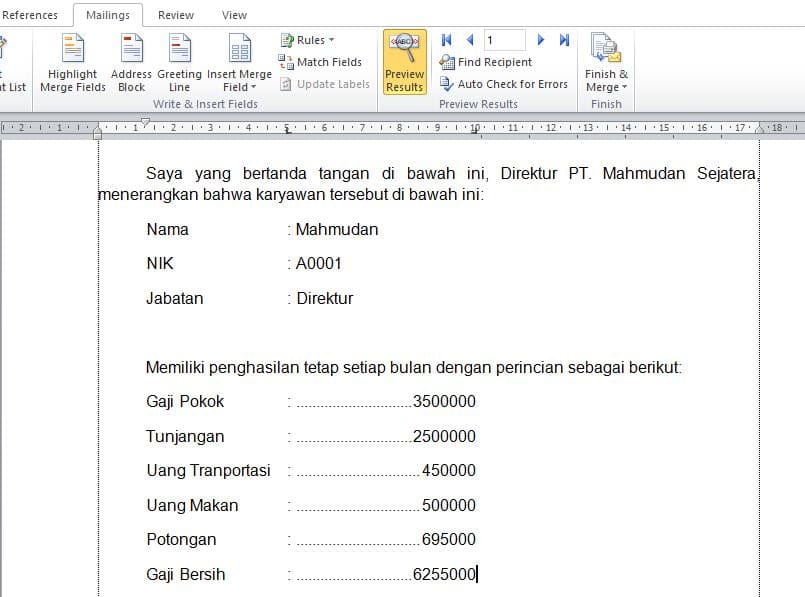
Task: Click the Insert Merge Field icon
Action: point(240,50)
